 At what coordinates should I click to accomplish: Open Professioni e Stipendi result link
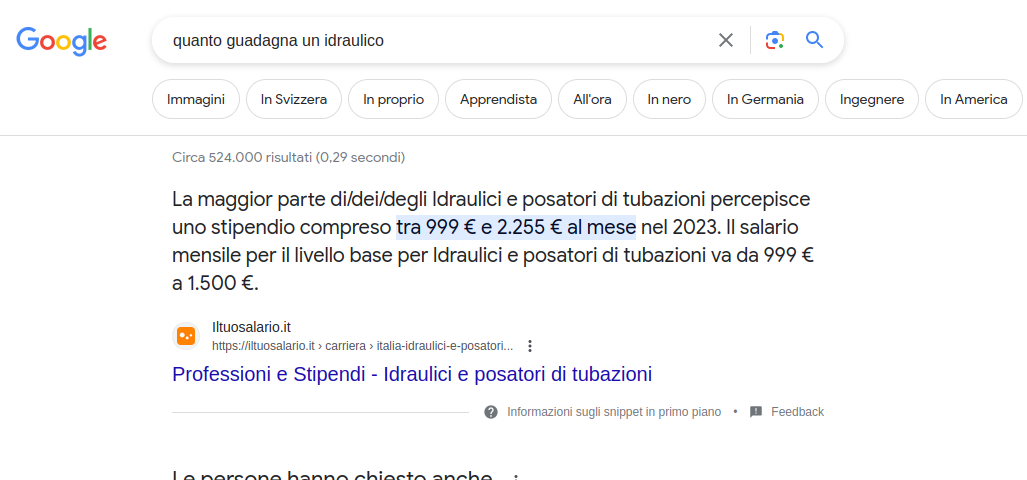coord(412,375)
